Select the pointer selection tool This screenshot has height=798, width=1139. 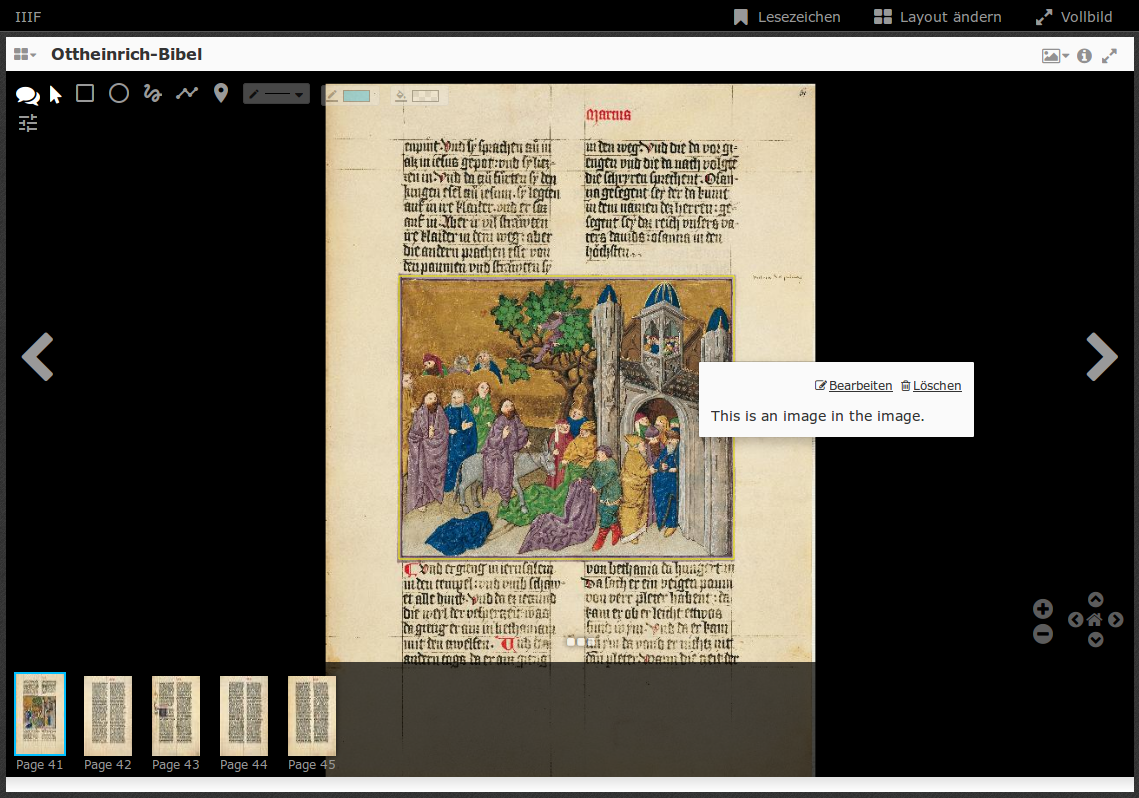tap(55, 94)
